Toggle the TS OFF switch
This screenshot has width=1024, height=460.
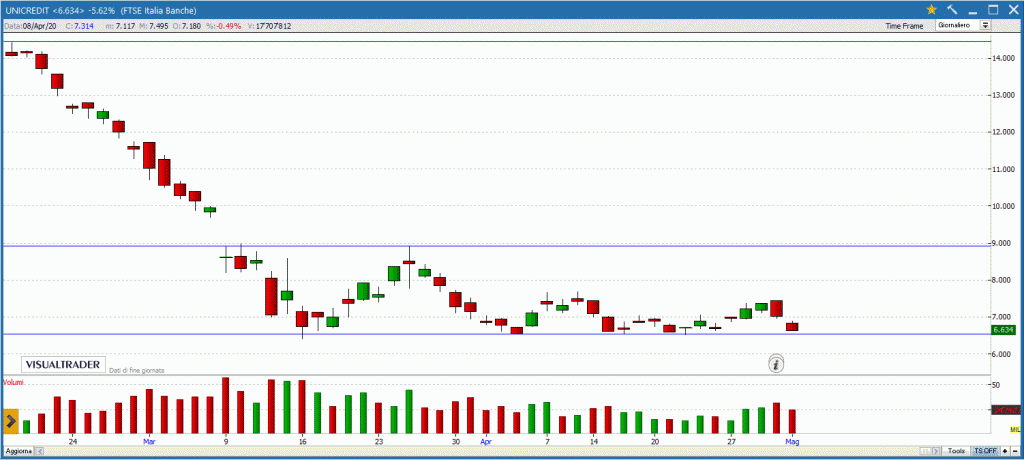(985, 452)
